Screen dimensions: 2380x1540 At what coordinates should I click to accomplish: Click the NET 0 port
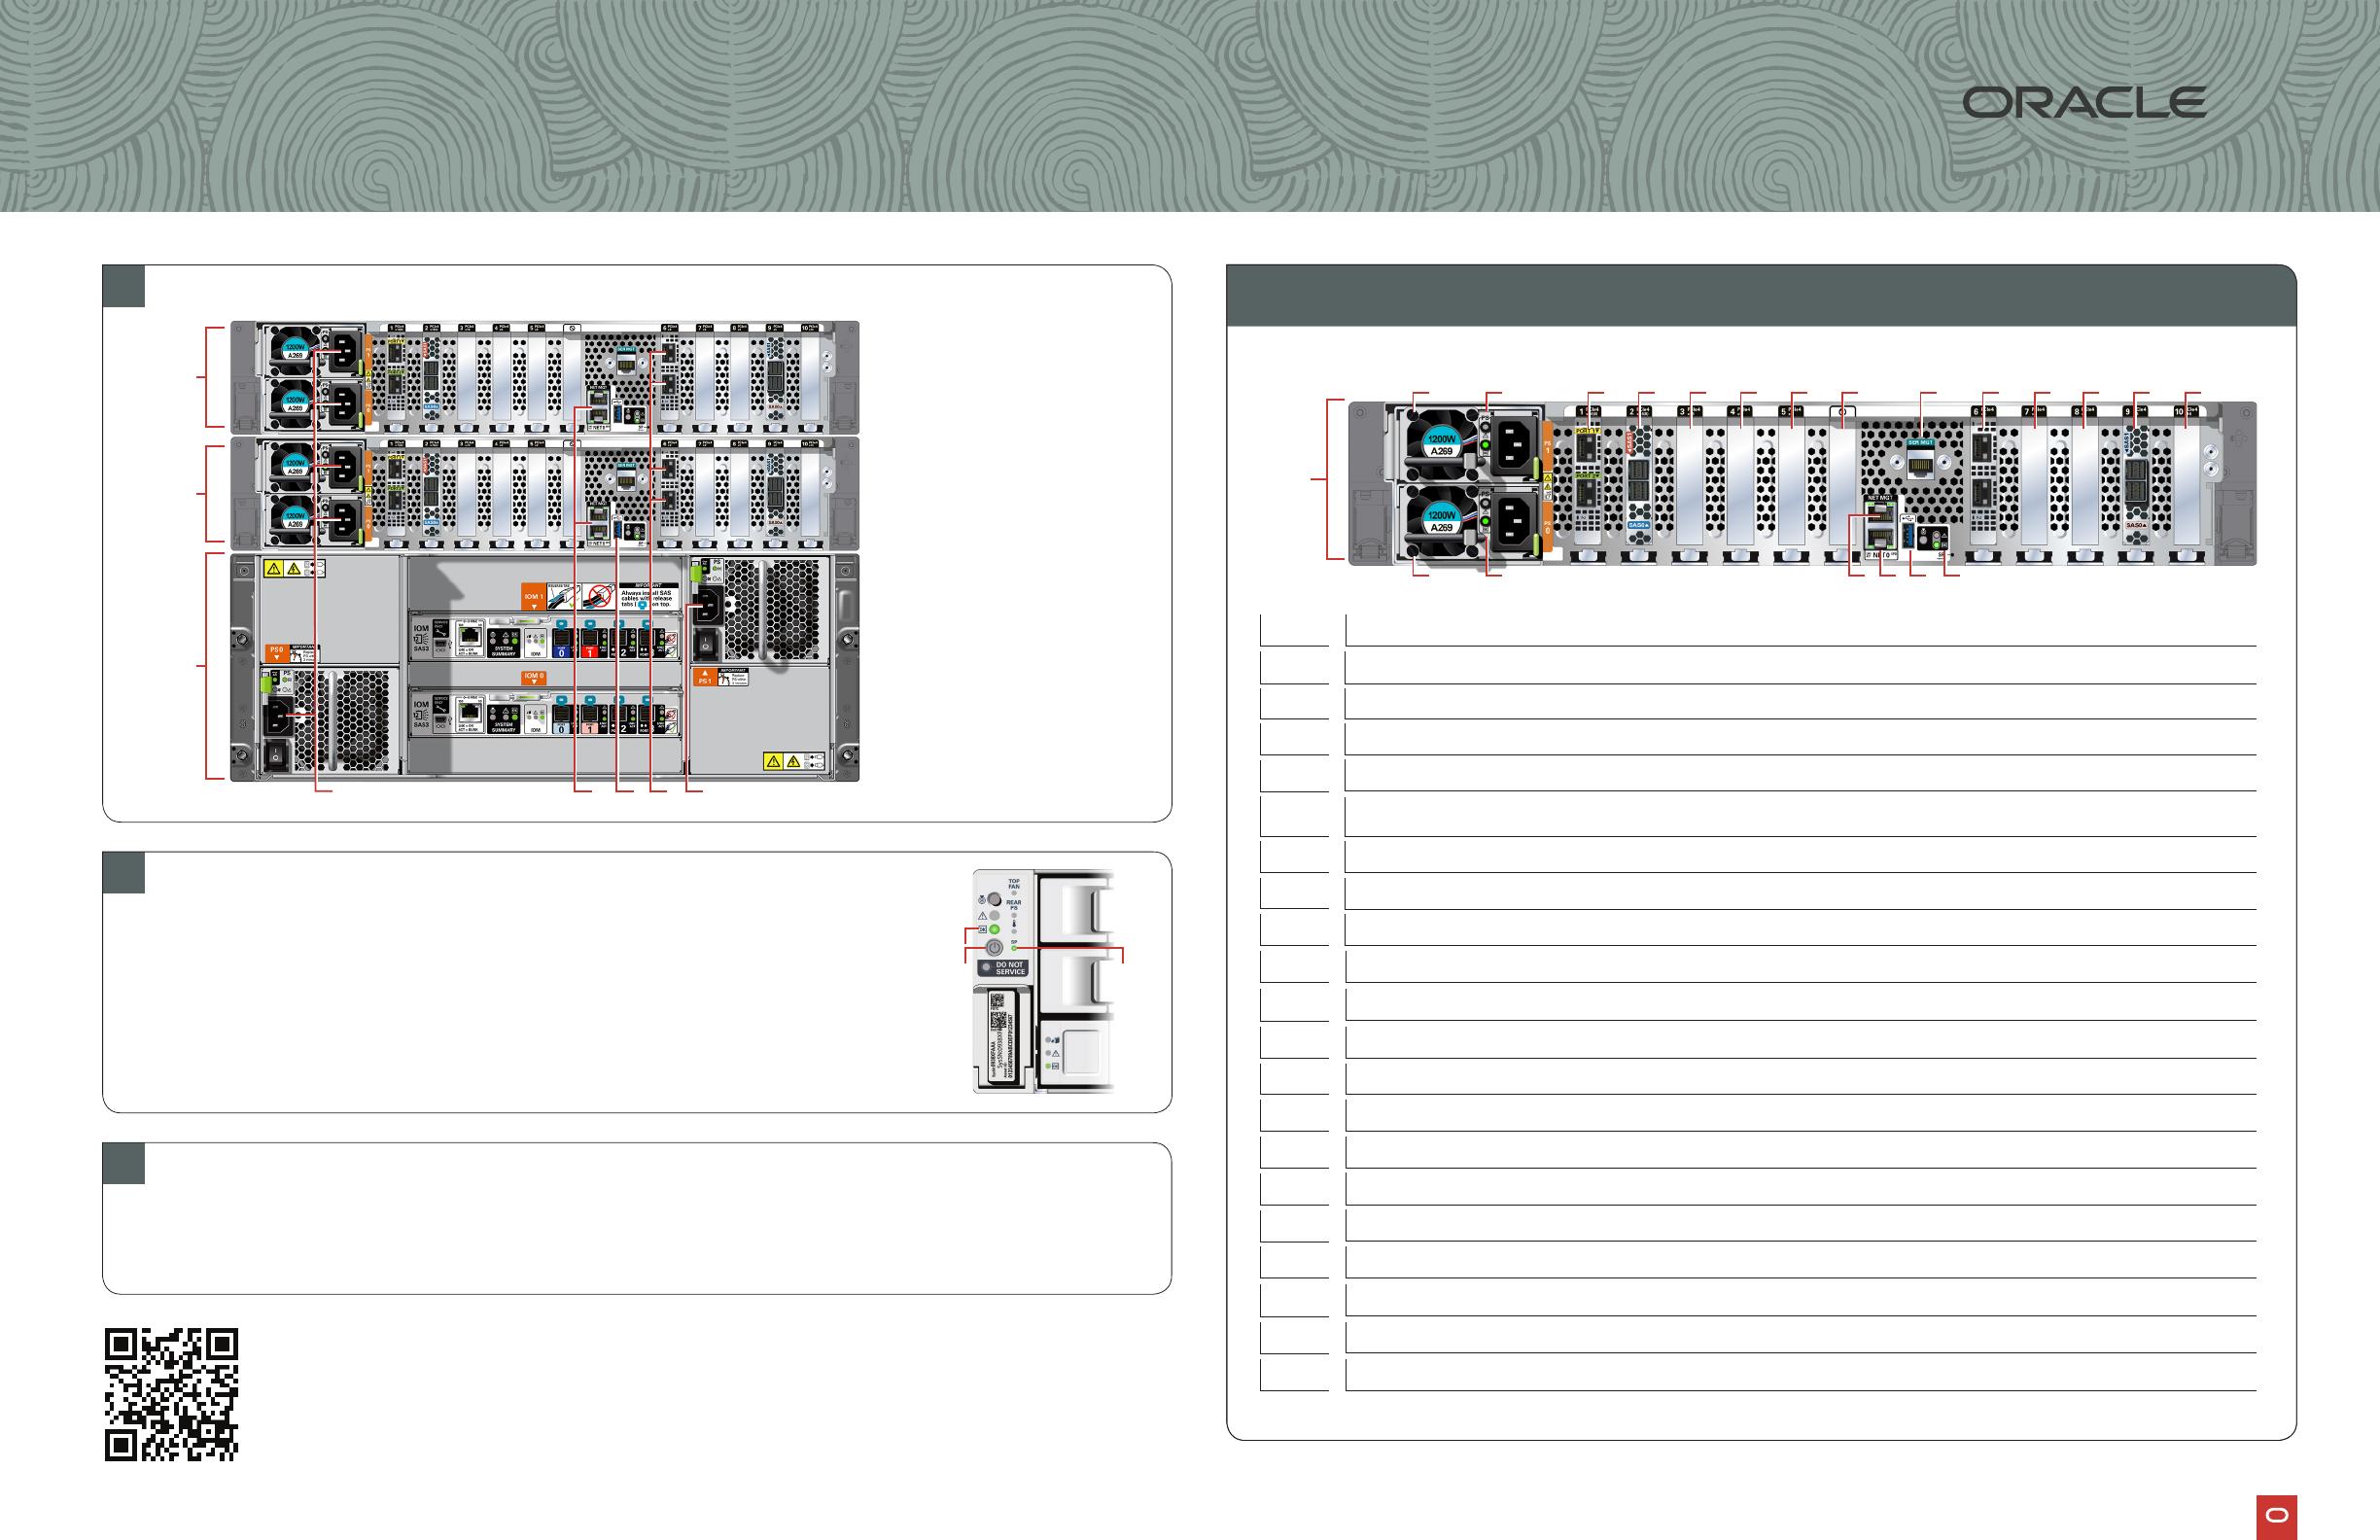[x=1881, y=539]
